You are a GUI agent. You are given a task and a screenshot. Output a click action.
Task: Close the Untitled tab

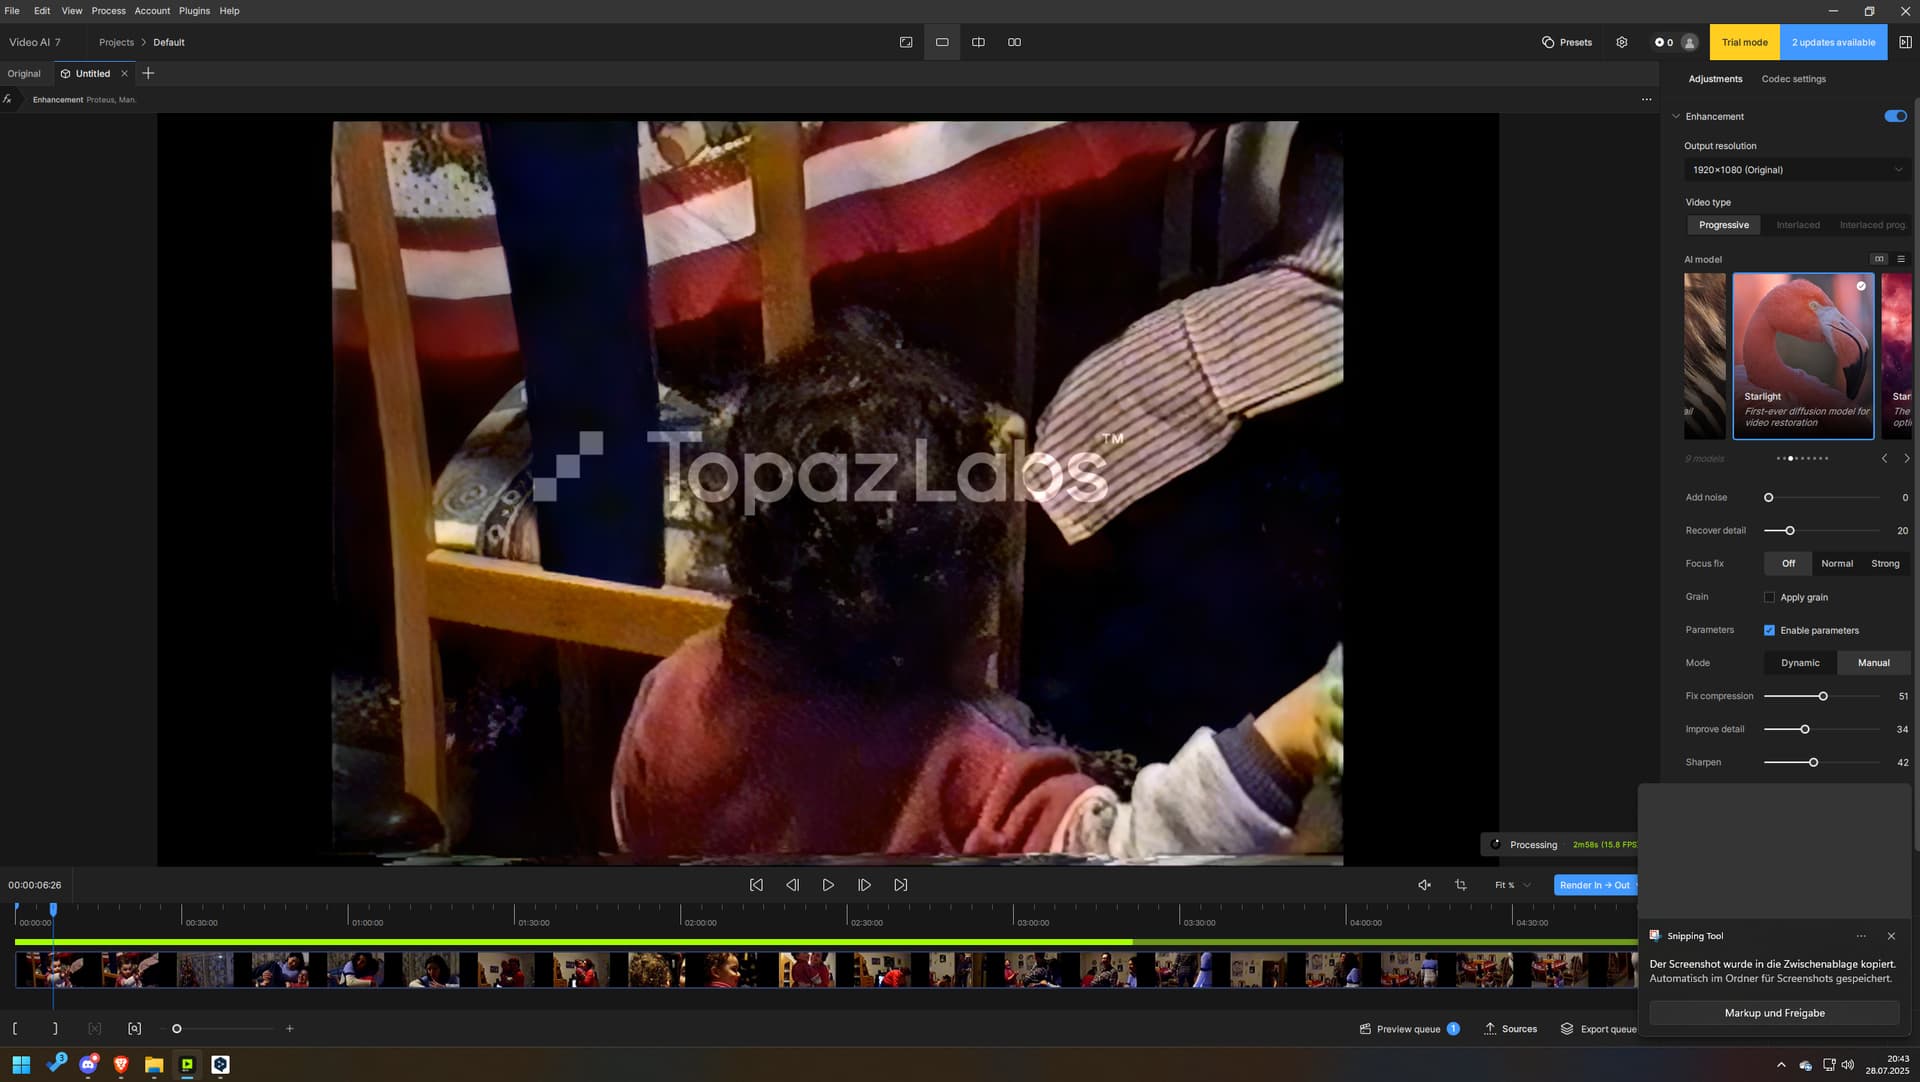[124, 73]
